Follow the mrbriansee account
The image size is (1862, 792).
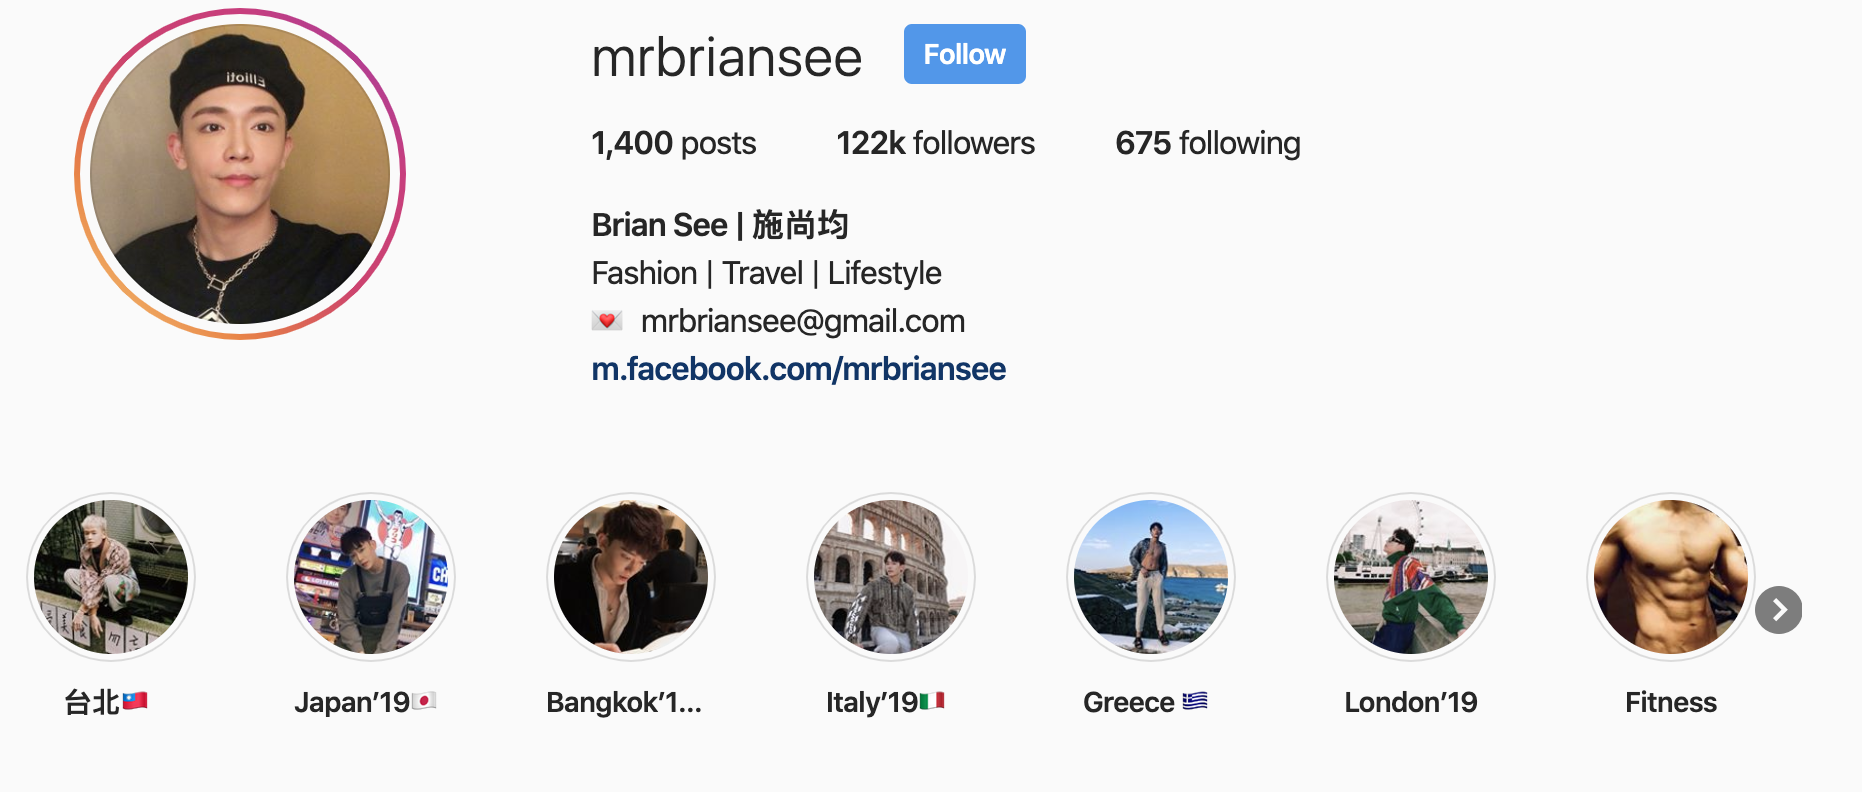[x=965, y=54]
